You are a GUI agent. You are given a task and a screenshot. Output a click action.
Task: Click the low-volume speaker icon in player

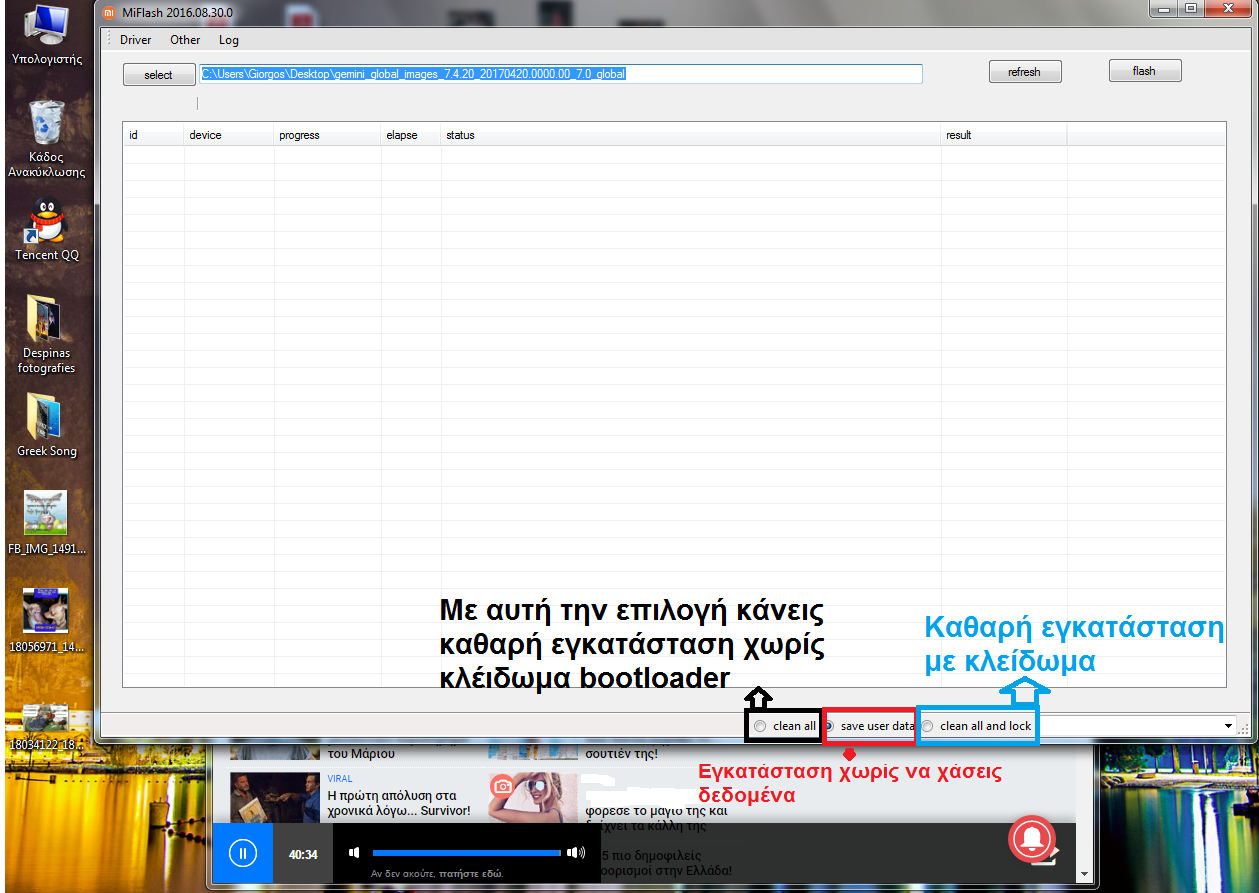[353, 853]
